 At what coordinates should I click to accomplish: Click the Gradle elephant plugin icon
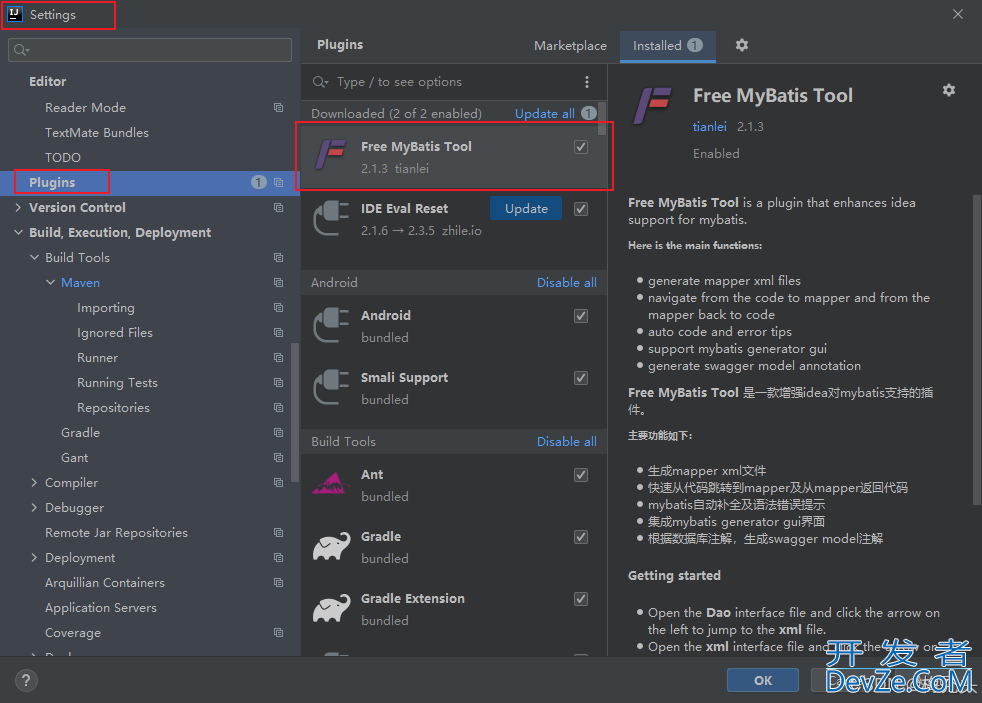[331, 546]
